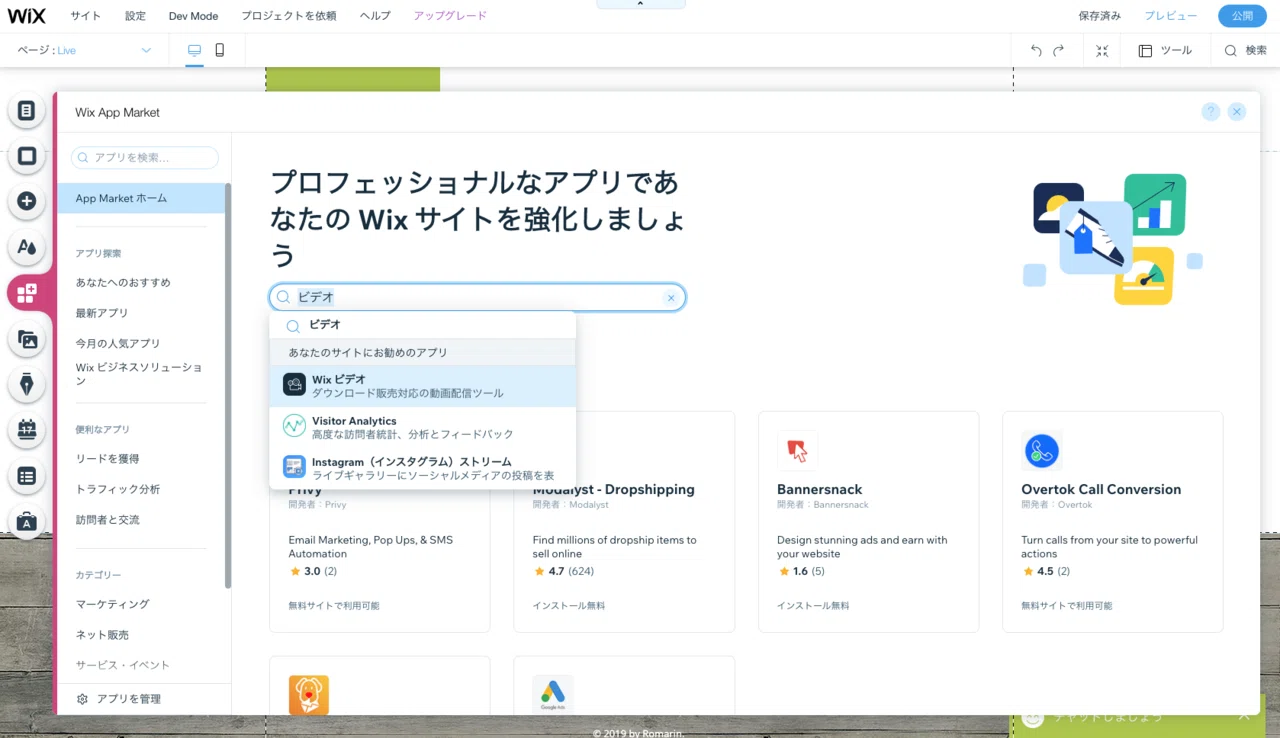Expand the ページ: Live page dropdown
The image size is (1280, 738).
pyautogui.click(x=84, y=50)
